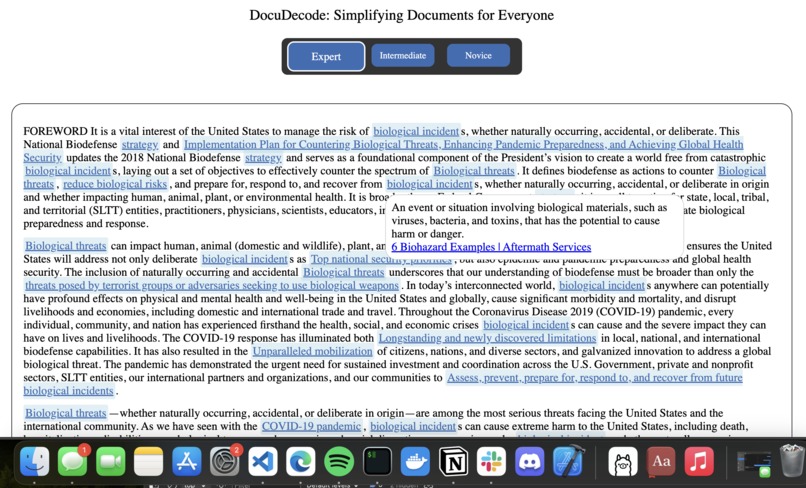Open '6 Biohazard Examples | Aftermath Services' link
Image resolution: width=806 pixels, height=488 pixels.
(491, 247)
